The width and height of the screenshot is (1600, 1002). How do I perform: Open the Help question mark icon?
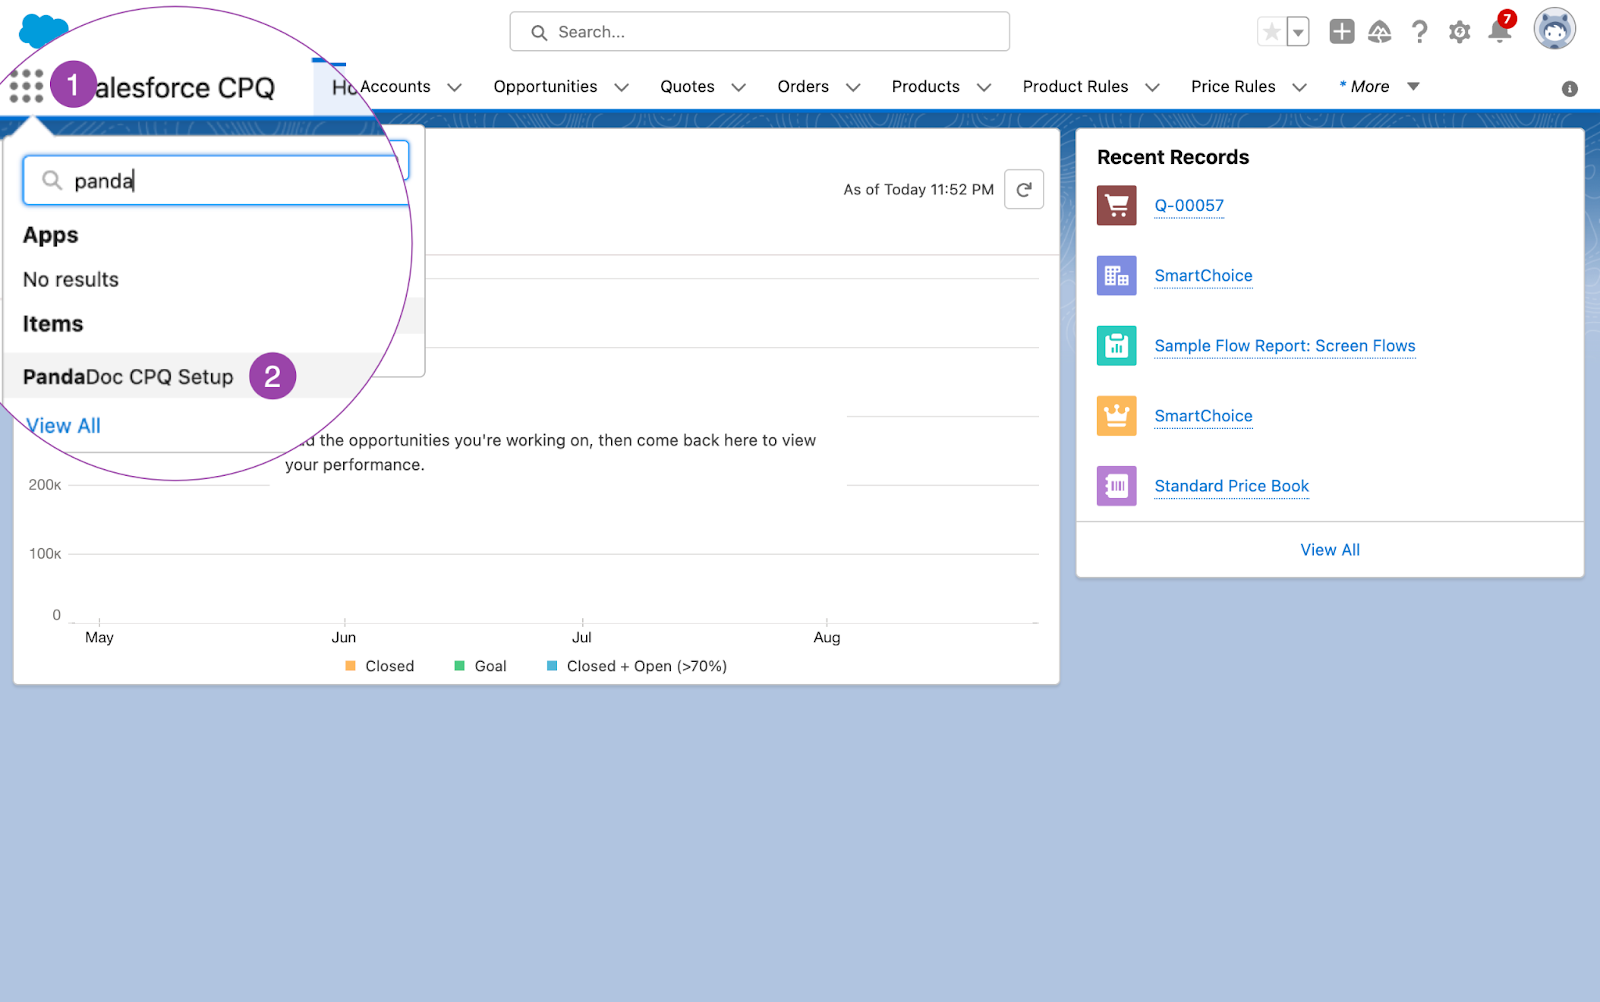tap(1419, 32)
